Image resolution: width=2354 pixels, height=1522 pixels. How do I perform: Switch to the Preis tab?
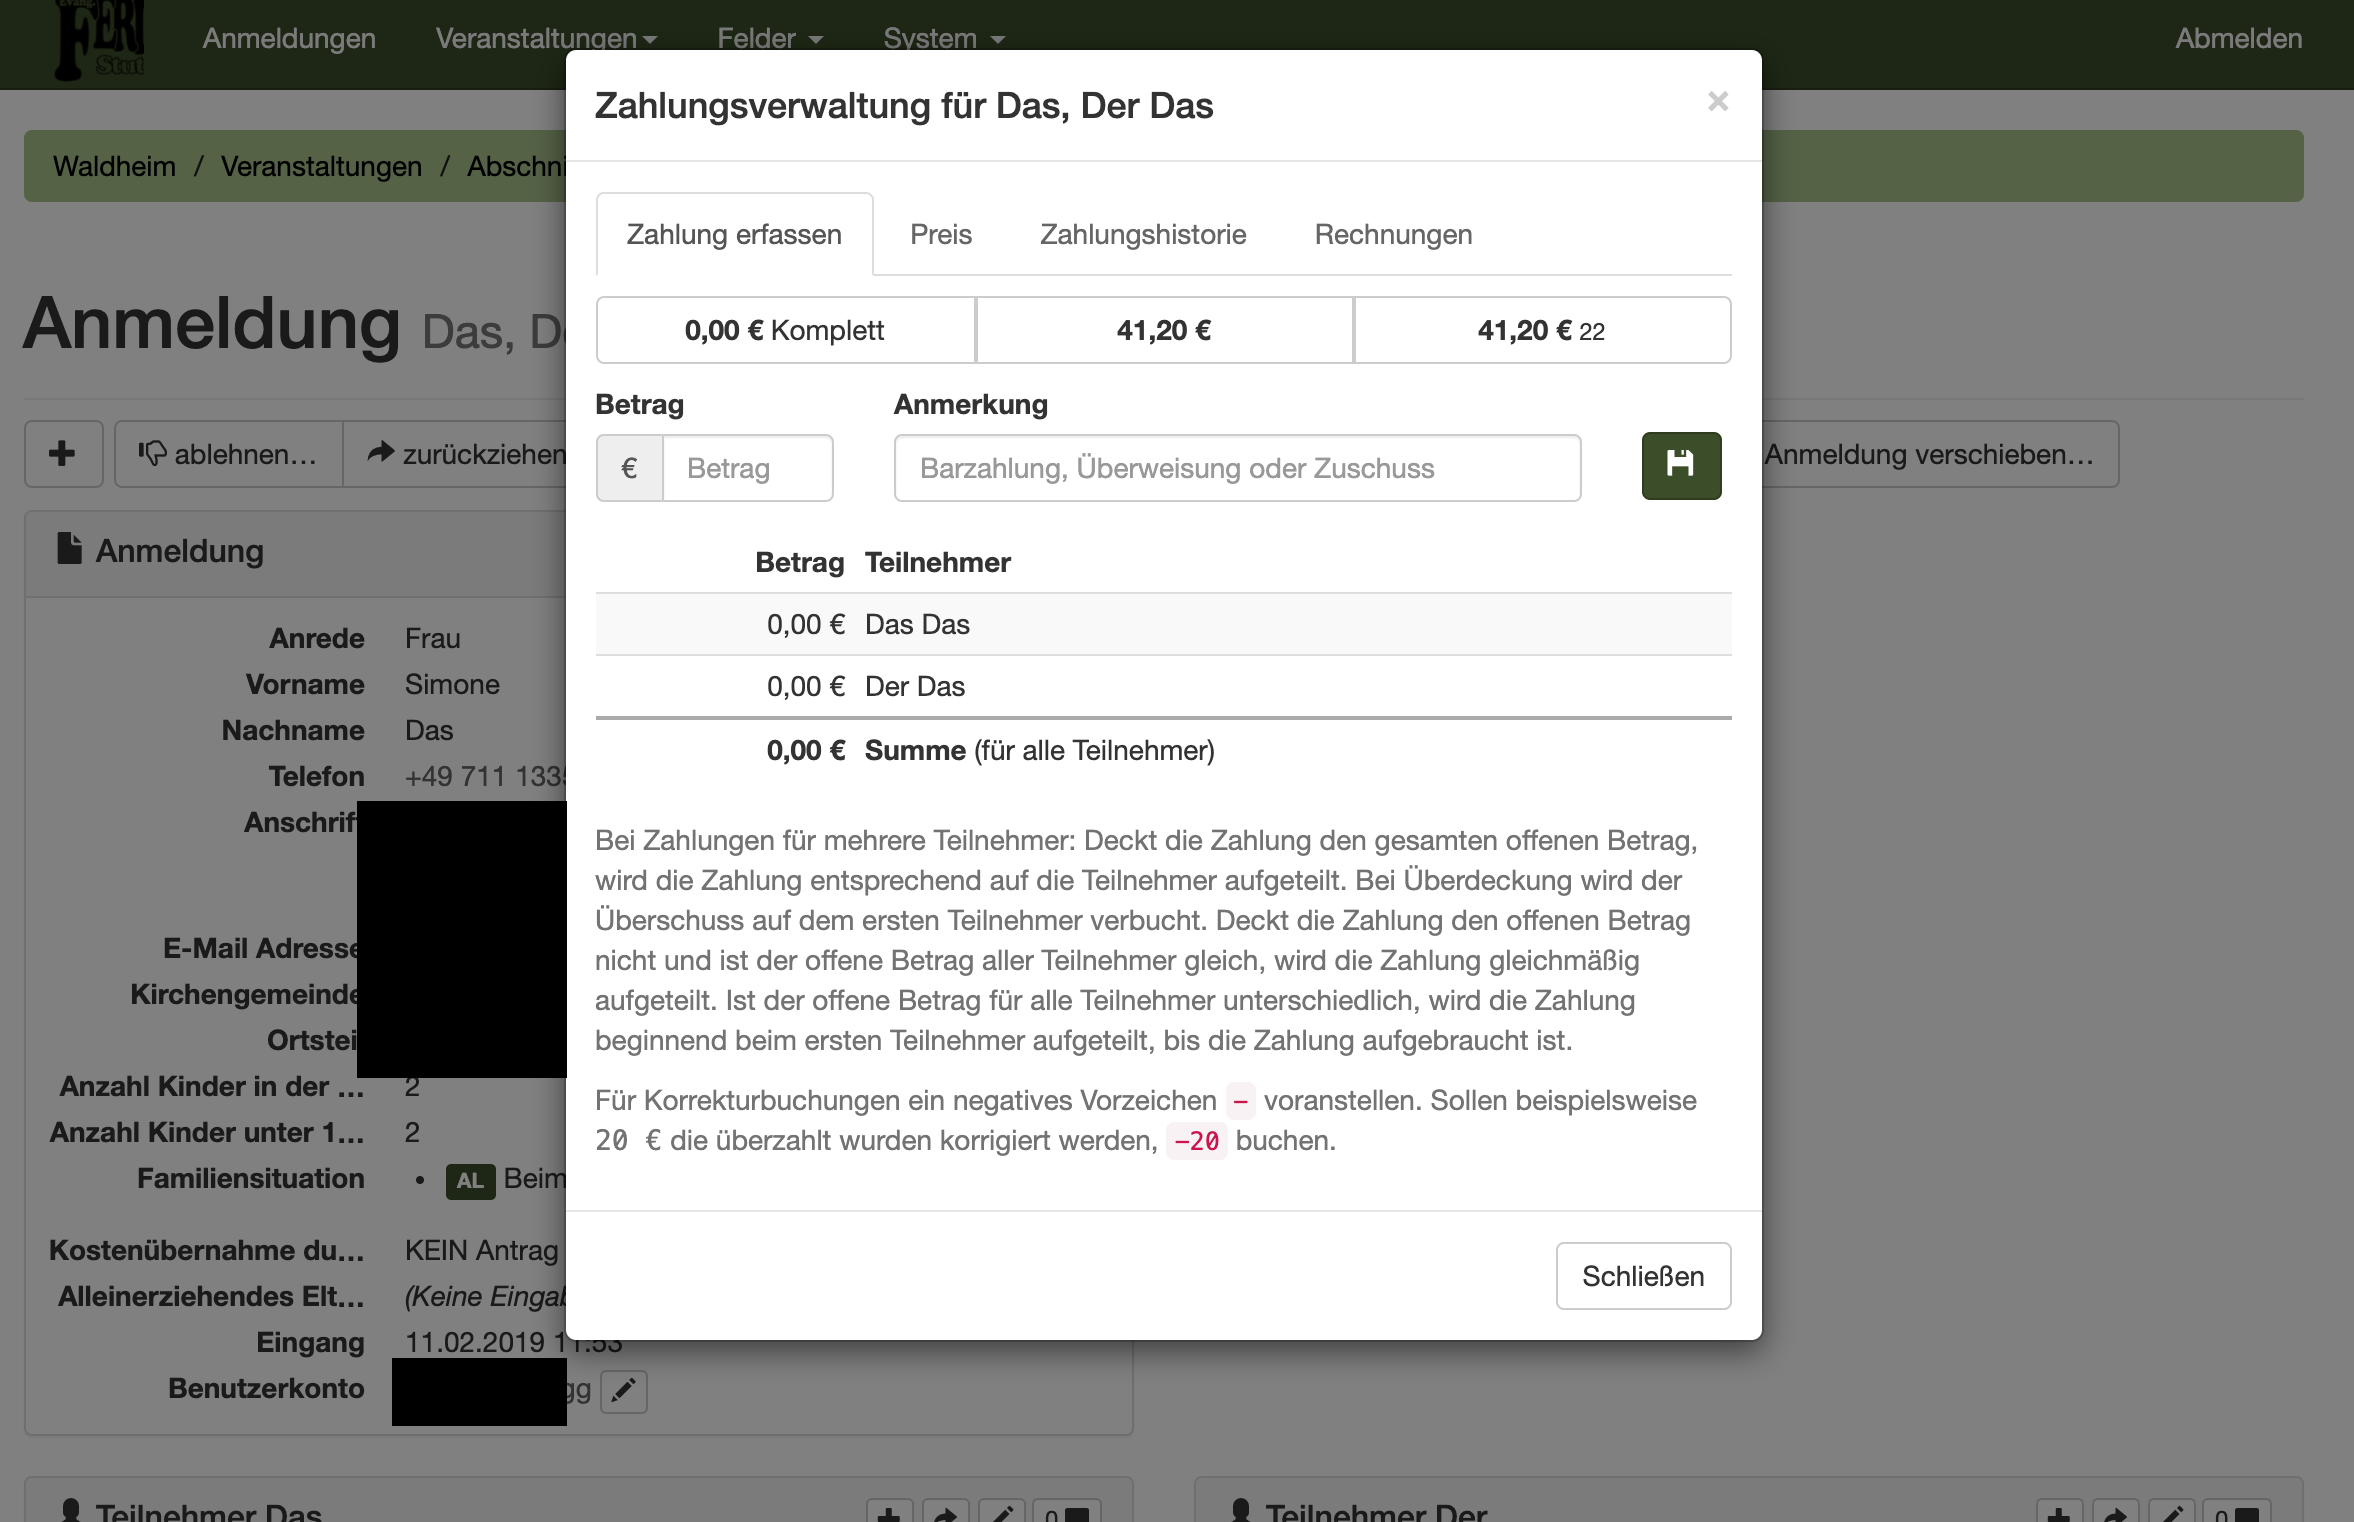tap(941, 234)
